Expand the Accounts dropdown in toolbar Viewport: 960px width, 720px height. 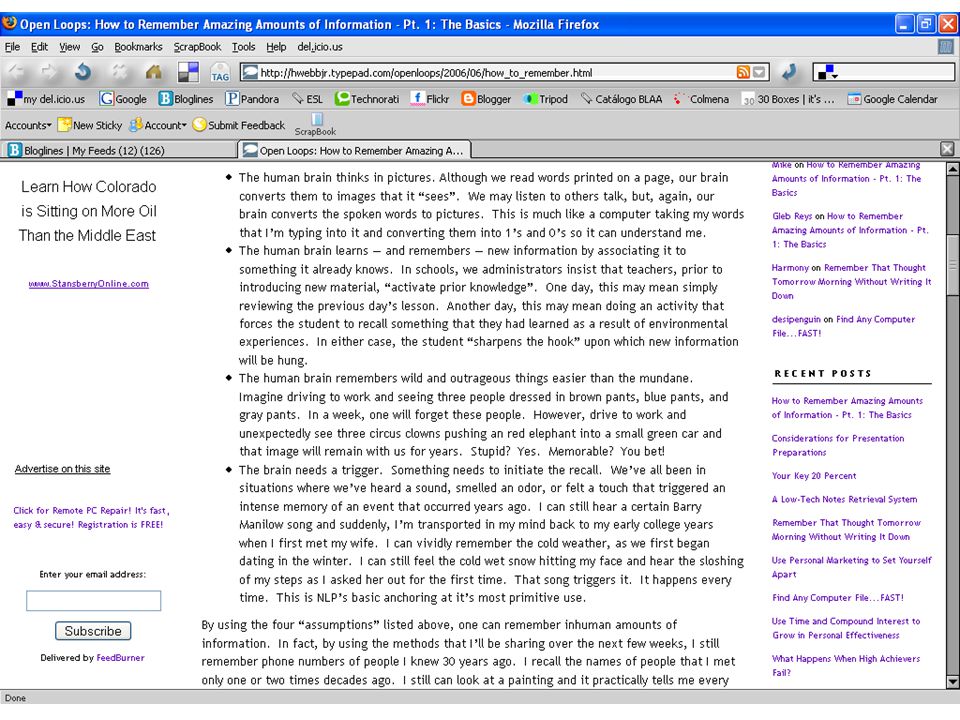click(x=28, y=125)
